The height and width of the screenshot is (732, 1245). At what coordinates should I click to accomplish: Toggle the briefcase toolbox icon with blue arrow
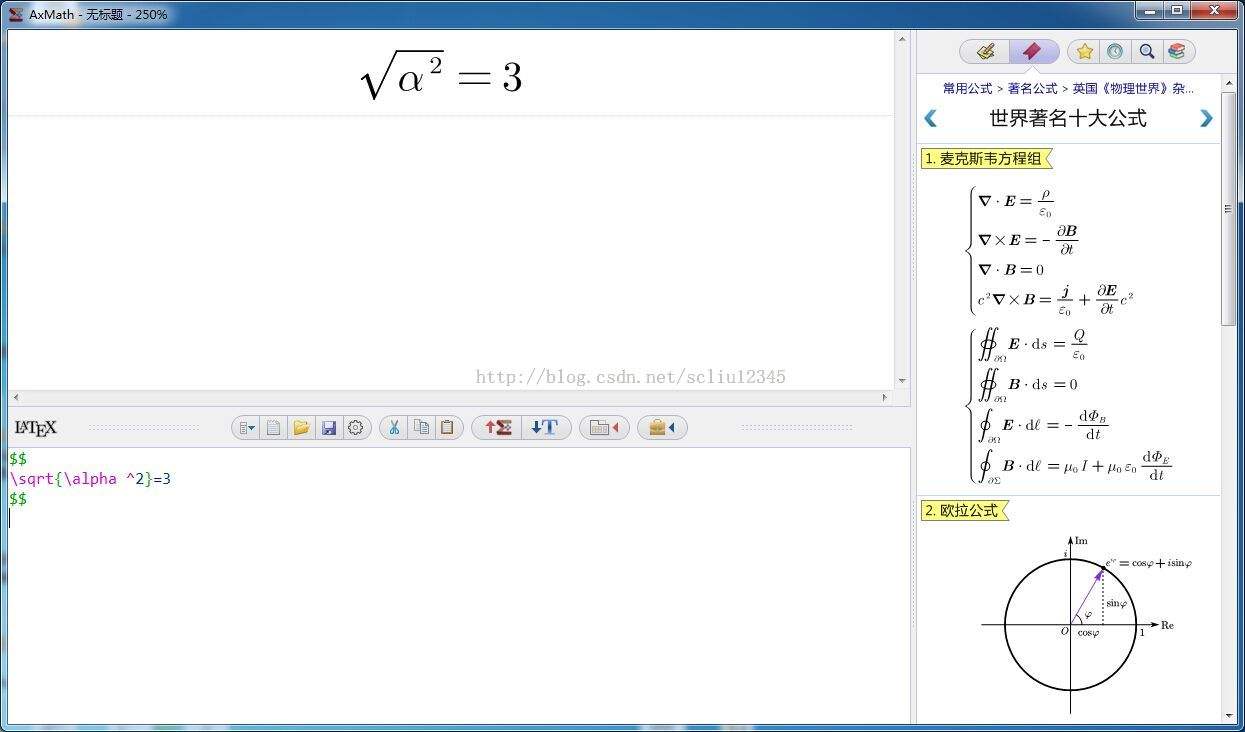coord(662,428)
